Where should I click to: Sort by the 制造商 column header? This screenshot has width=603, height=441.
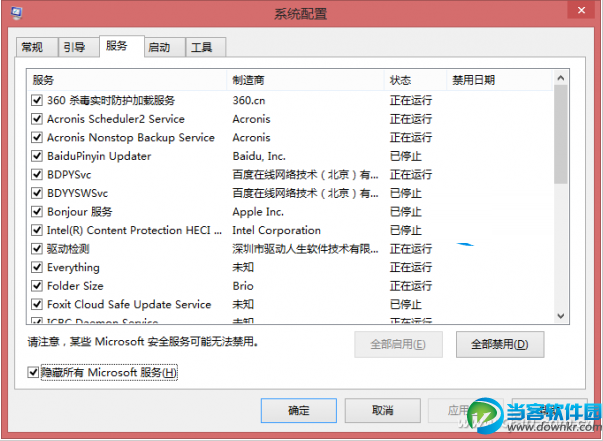(306, 80)
